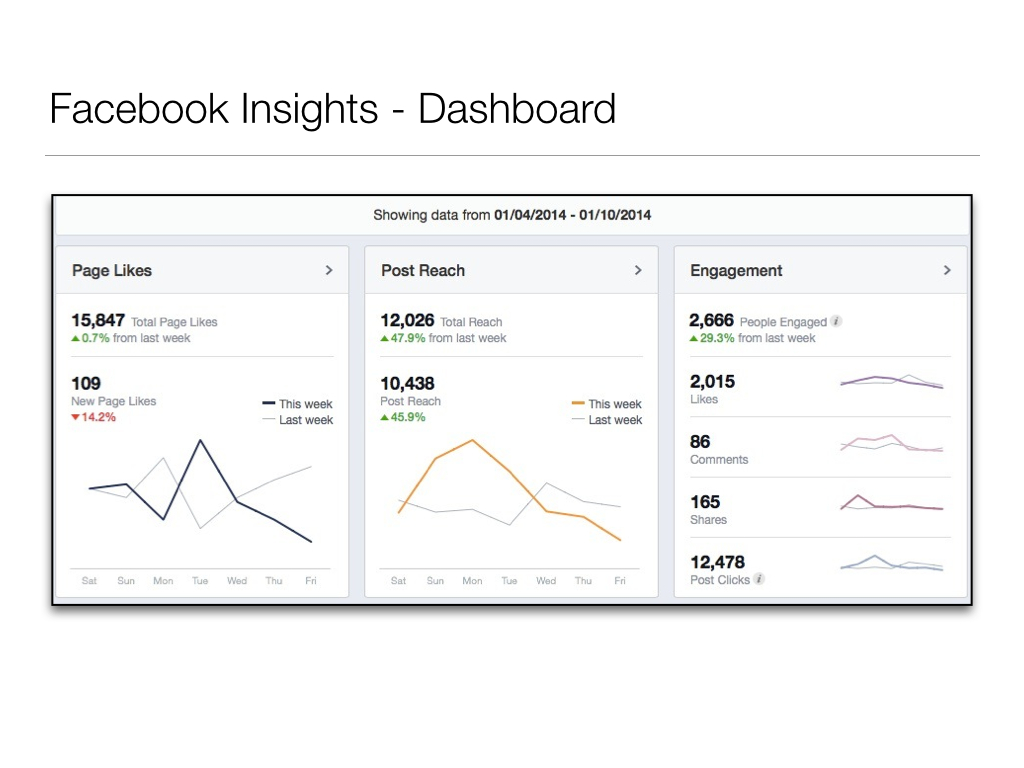Click the dark blue This week legend swatch
Image resolution: width=1024 pixels, height=768 pixels.
[268, 404]
